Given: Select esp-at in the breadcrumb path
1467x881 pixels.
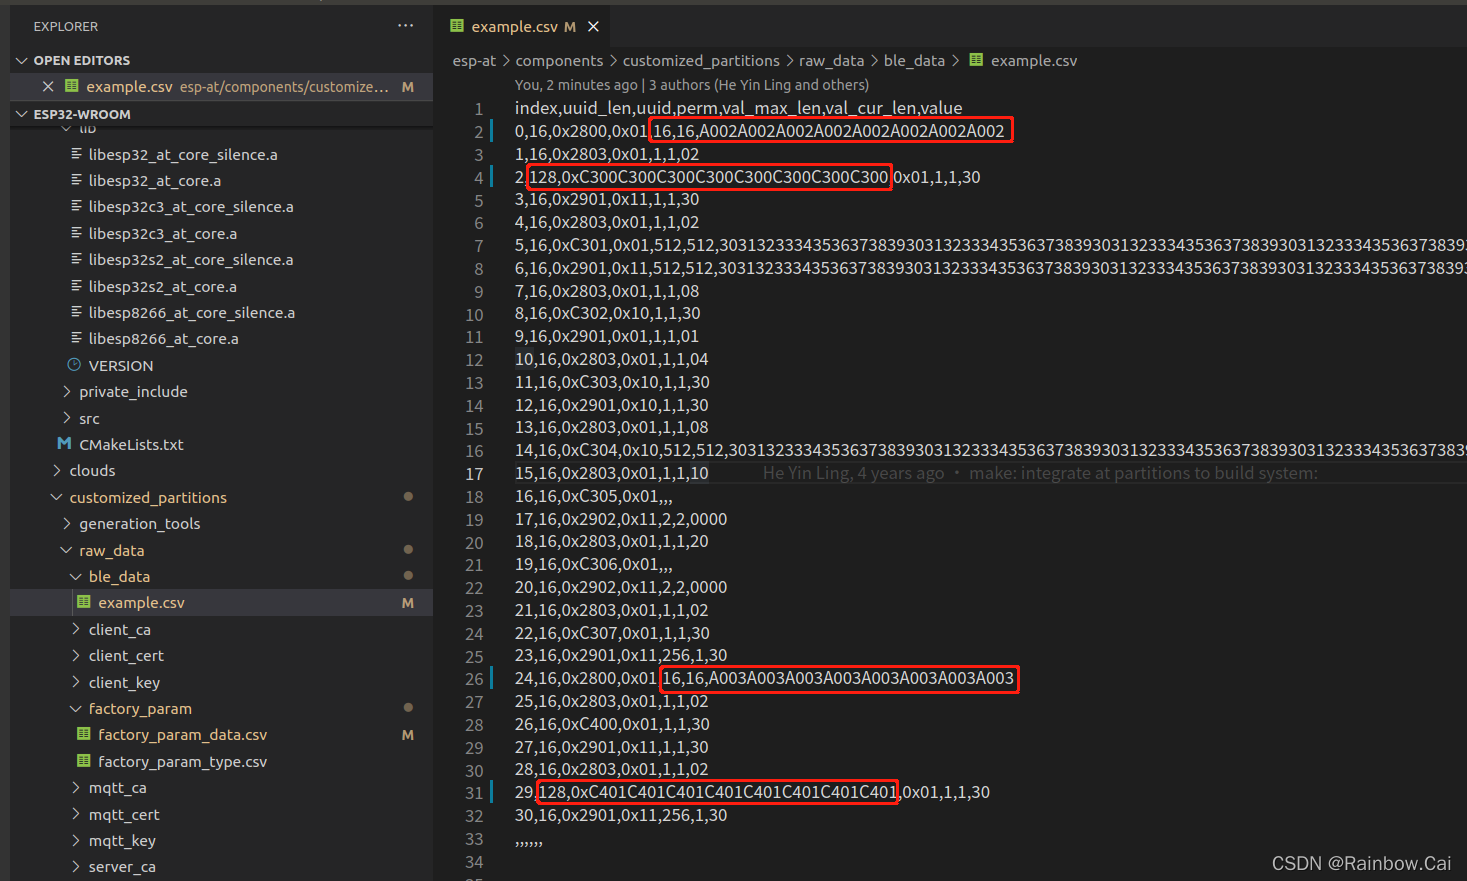Looking at the screenshot, I should [474, 60].
